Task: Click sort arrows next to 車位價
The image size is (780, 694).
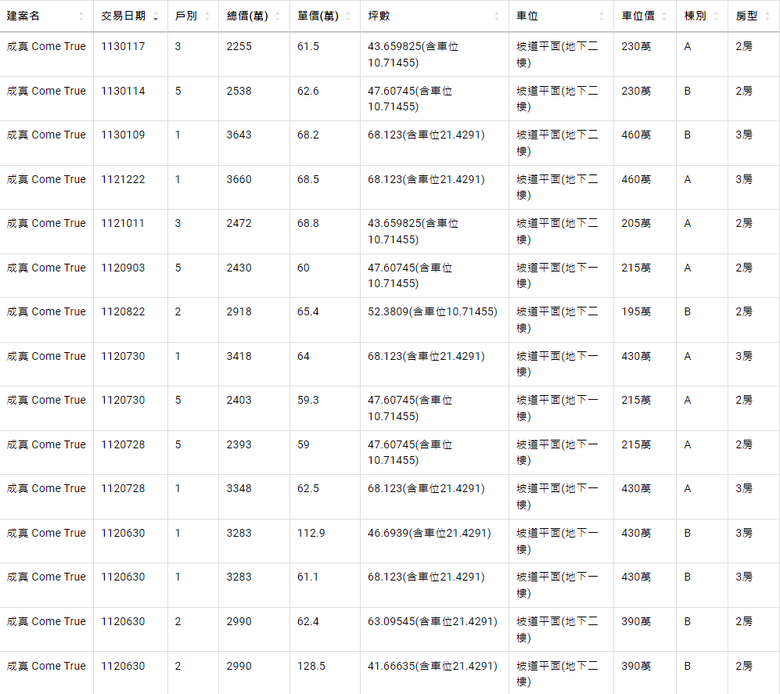Action: (x=664, y=16)
